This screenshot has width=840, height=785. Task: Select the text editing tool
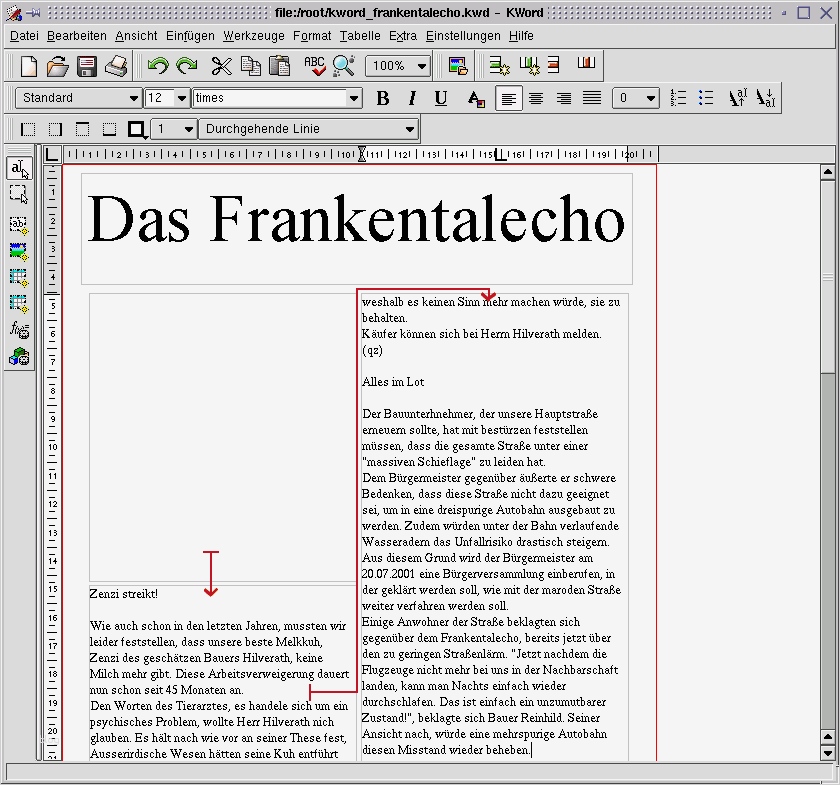(18, 169)
